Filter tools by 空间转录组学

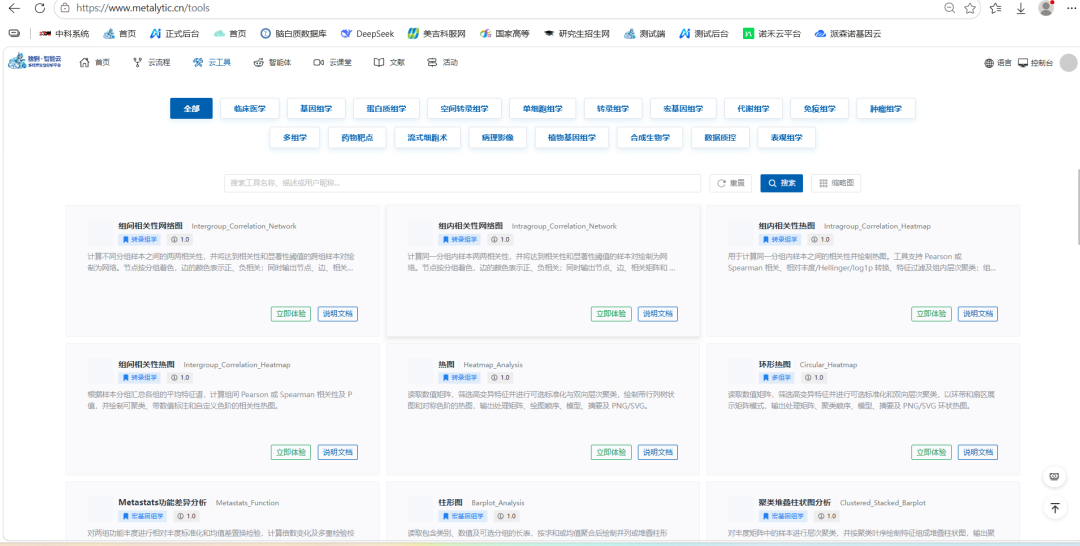tap(464, 109)
